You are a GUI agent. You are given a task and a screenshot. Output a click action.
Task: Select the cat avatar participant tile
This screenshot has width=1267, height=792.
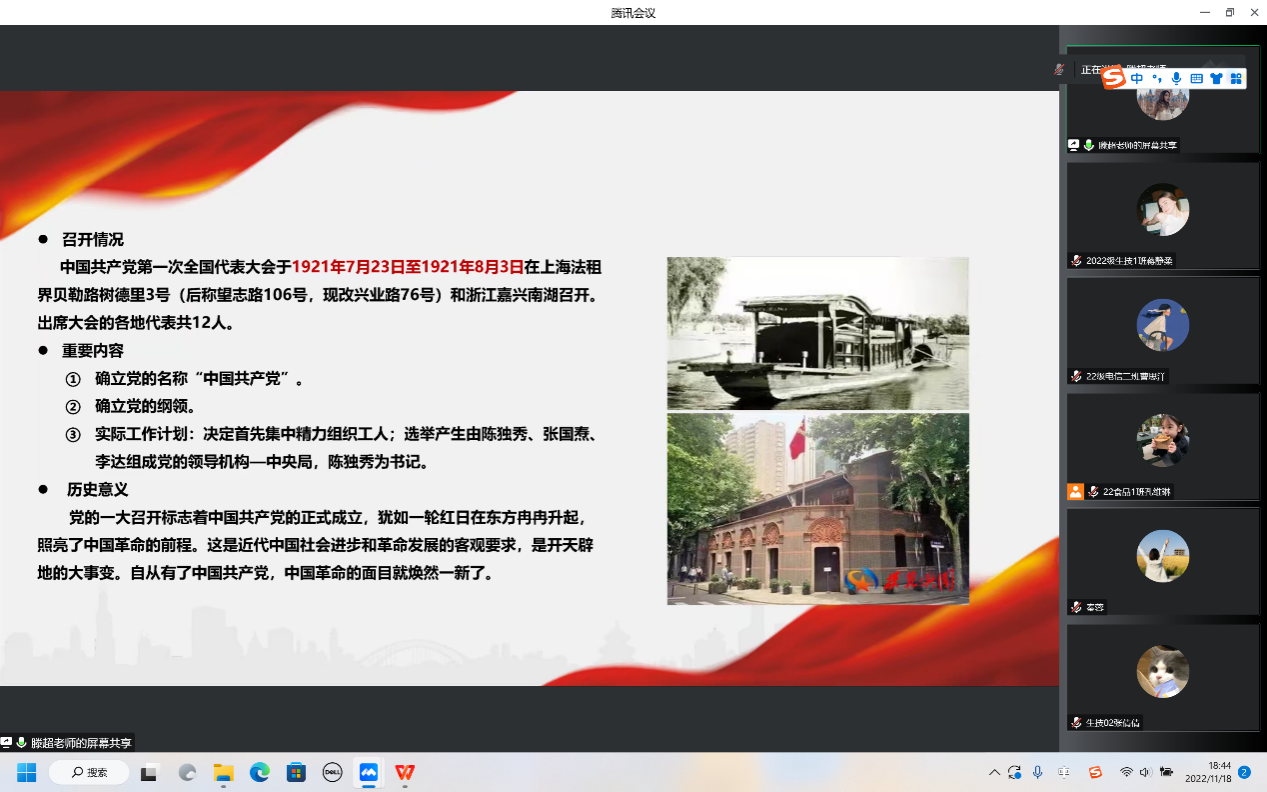tap(1162, 671)
